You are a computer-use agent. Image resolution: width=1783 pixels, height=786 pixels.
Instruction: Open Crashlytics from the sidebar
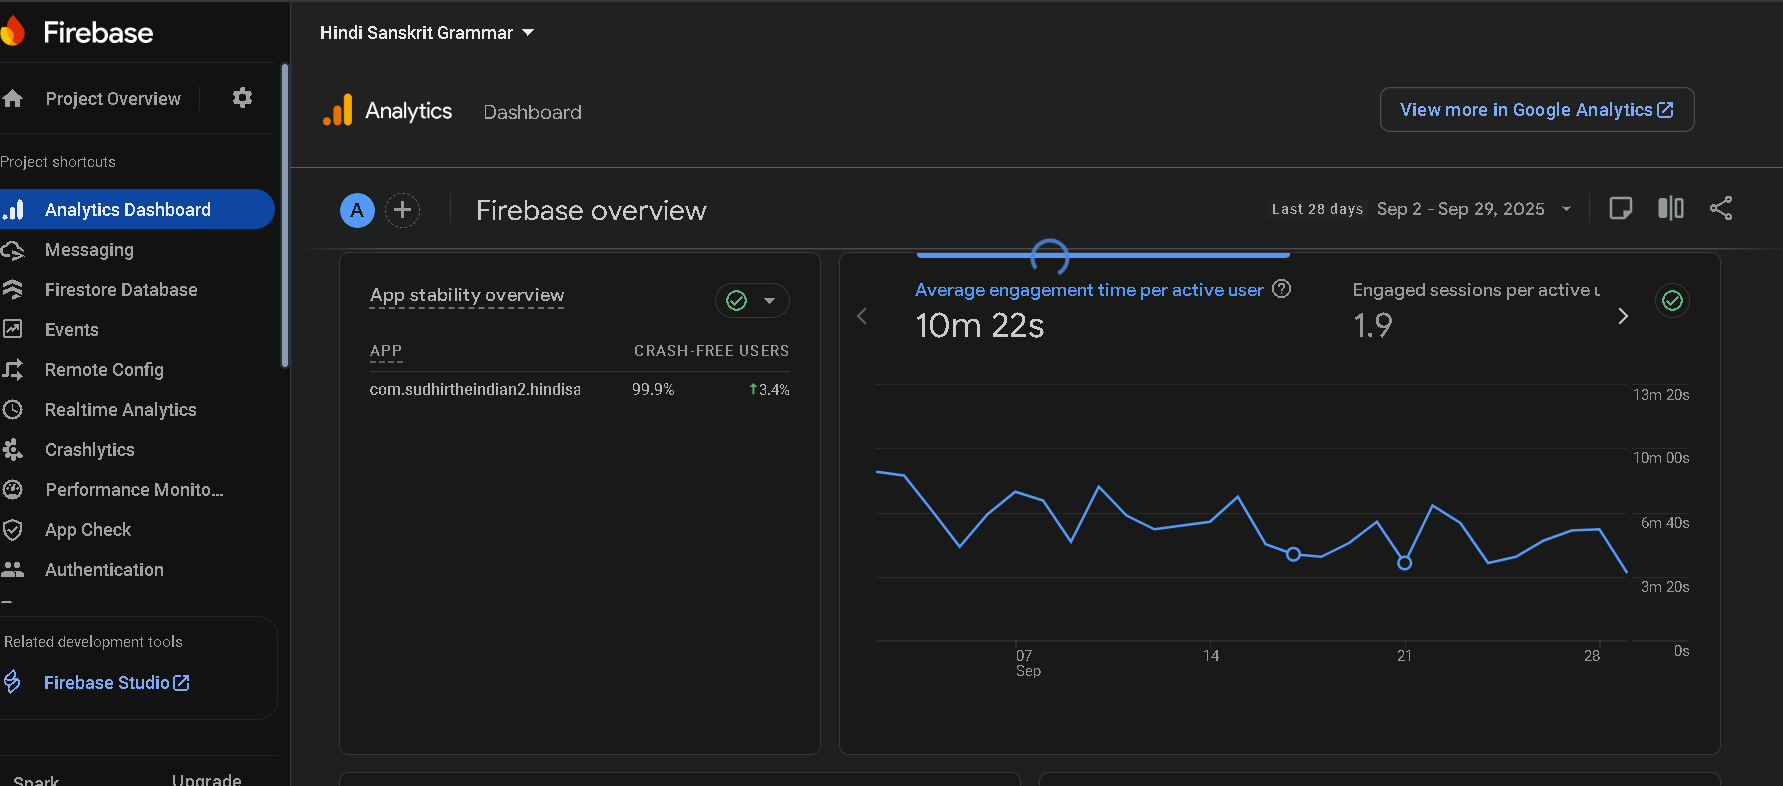pos(90,450)
